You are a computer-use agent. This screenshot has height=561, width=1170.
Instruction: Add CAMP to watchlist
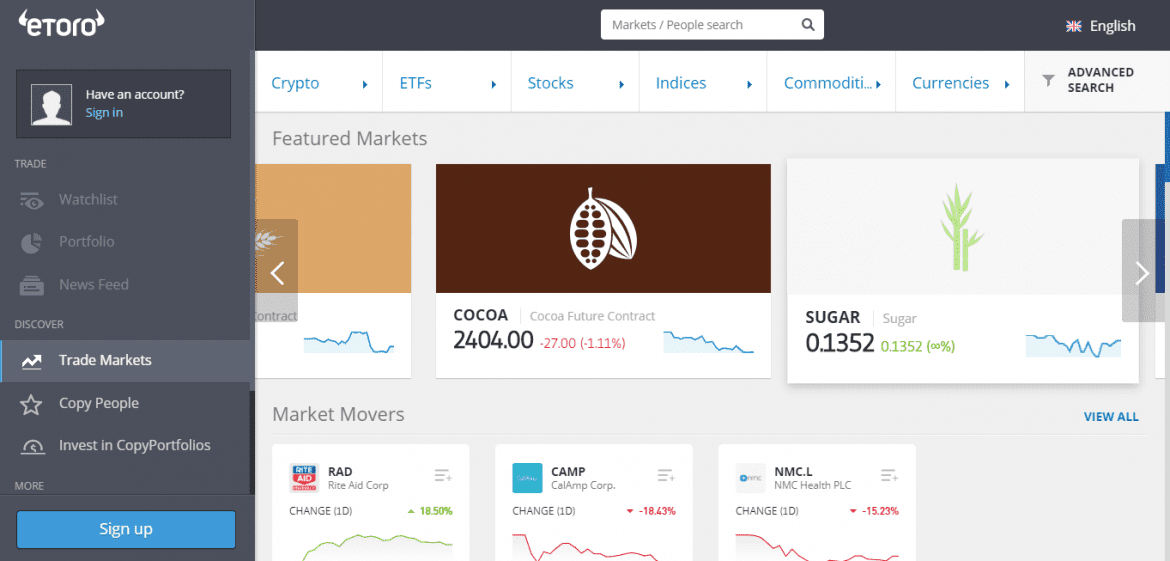[666, 475]
